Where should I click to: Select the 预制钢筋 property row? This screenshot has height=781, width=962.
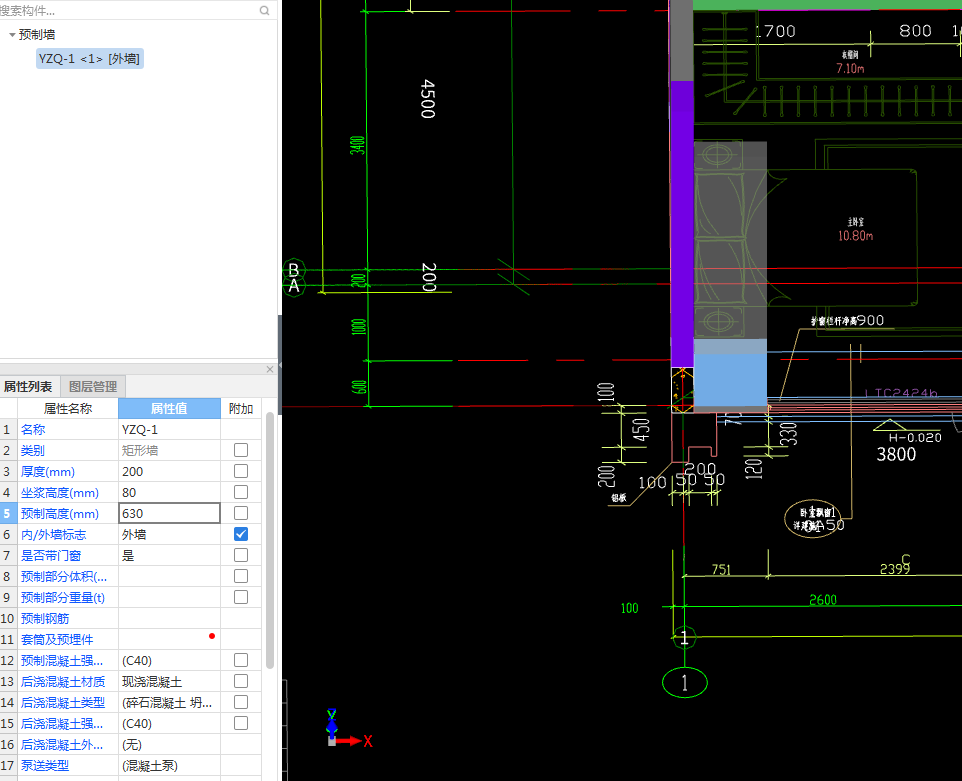pyautogui.click(x=131, y=618)
